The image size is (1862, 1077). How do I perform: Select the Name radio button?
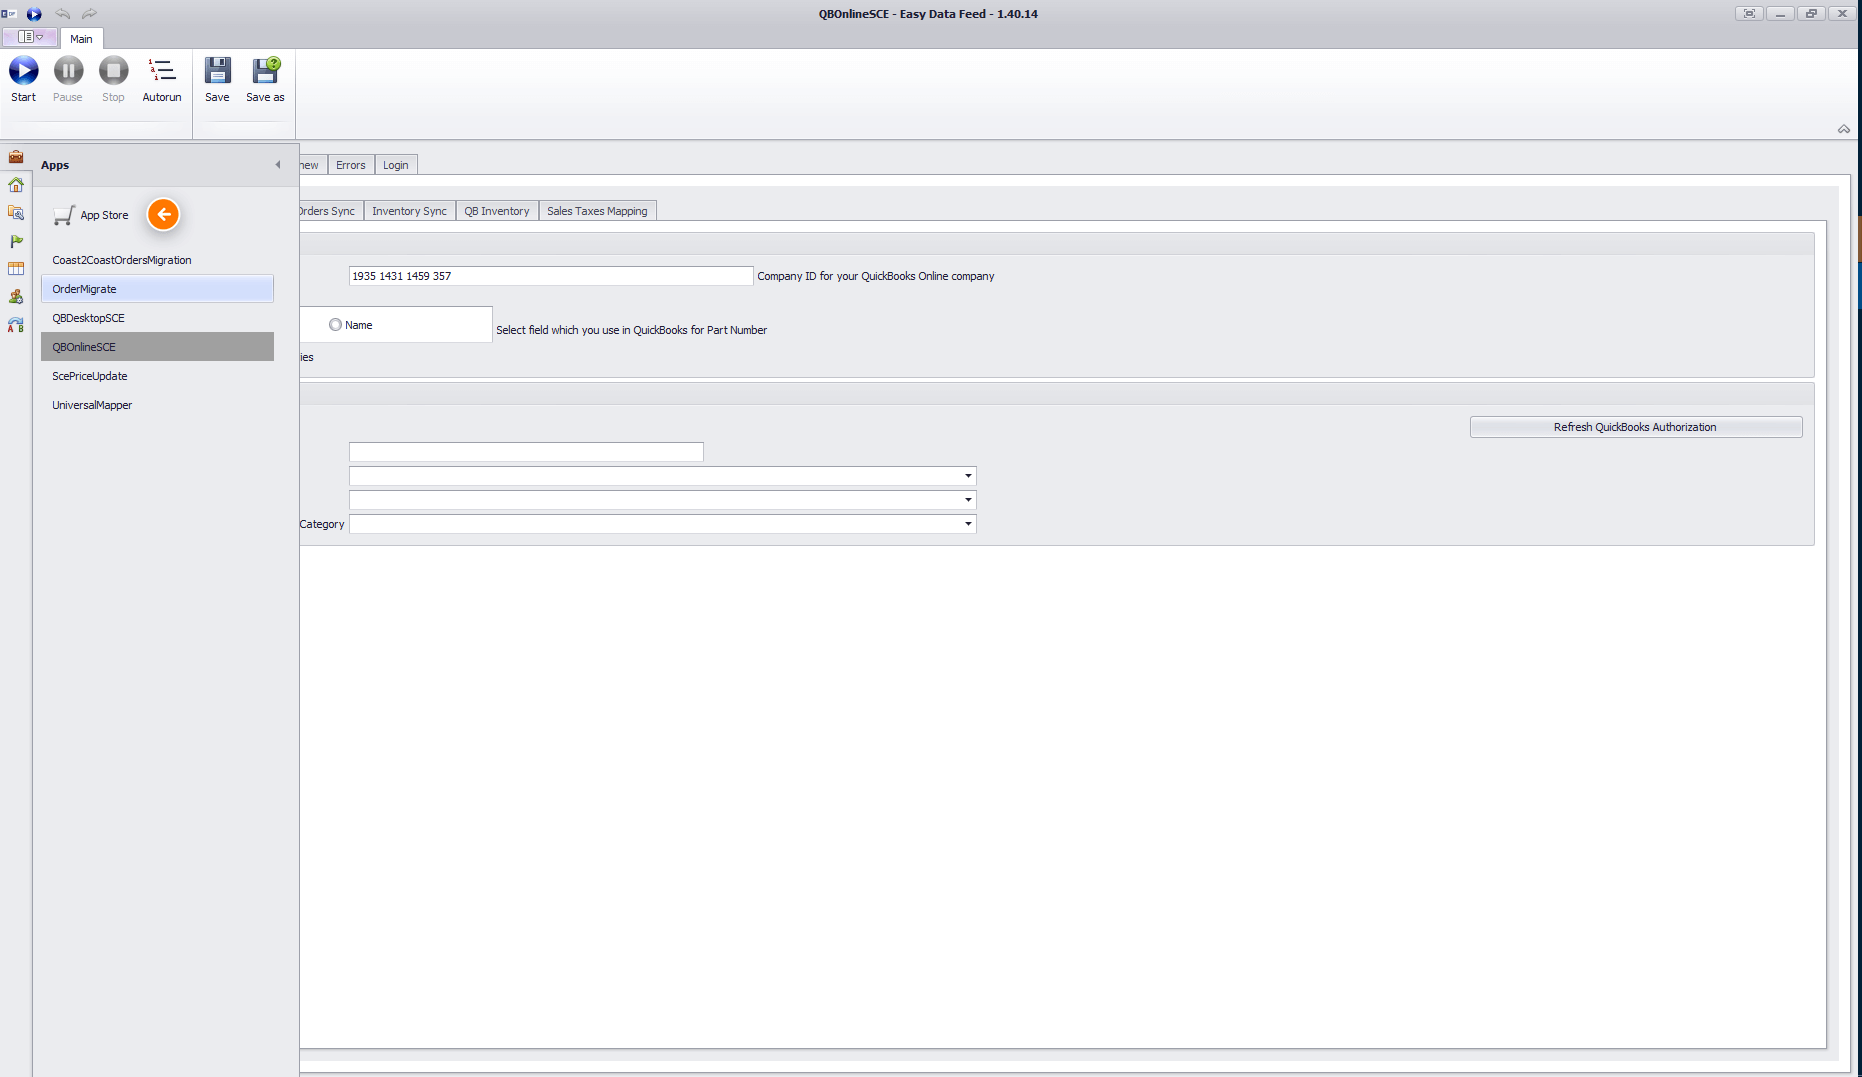click(335, 325)
